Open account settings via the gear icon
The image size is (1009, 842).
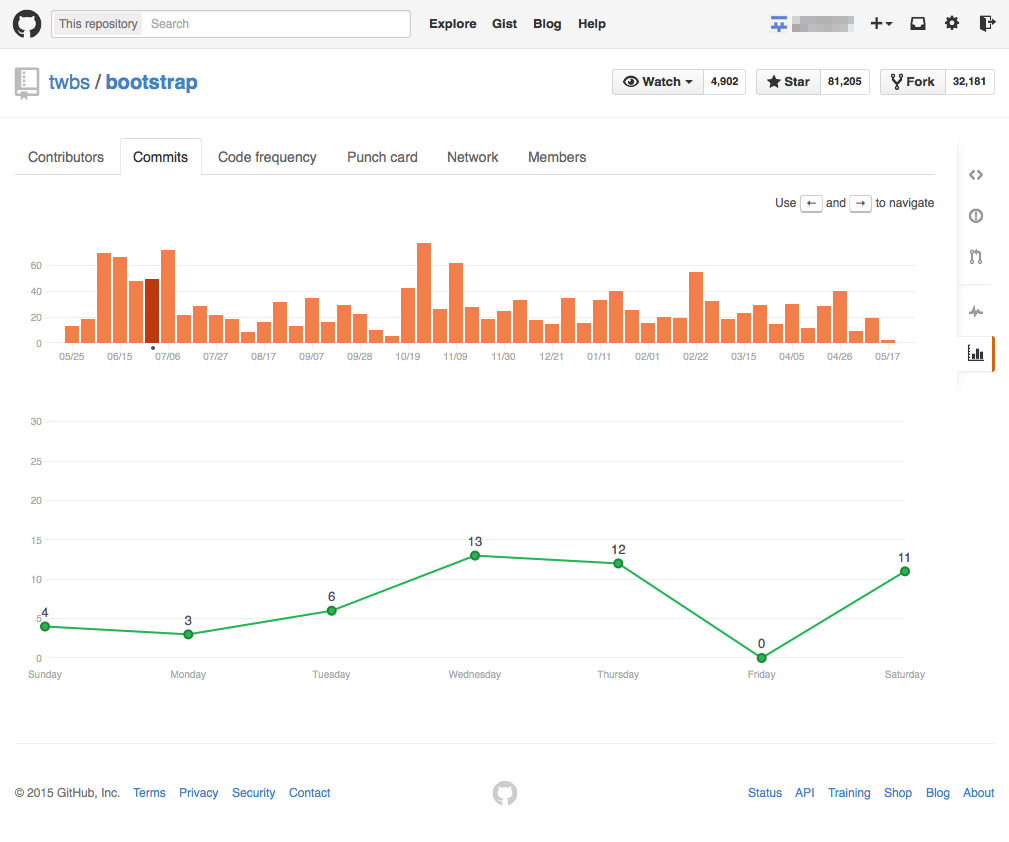pyautogui.click(x=951, y=23)
